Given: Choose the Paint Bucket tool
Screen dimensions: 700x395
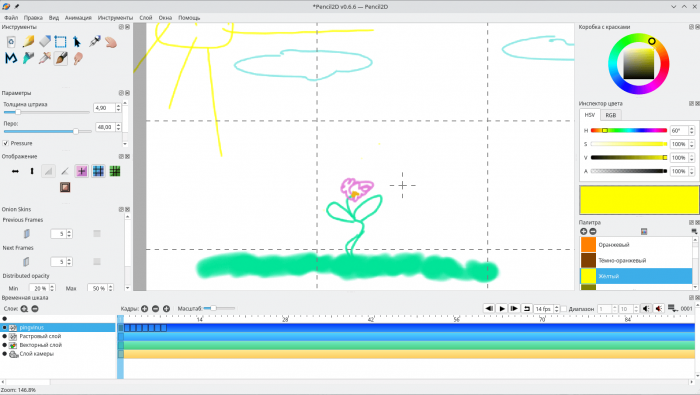Looking at the screenshot, I should pos(28,58).
